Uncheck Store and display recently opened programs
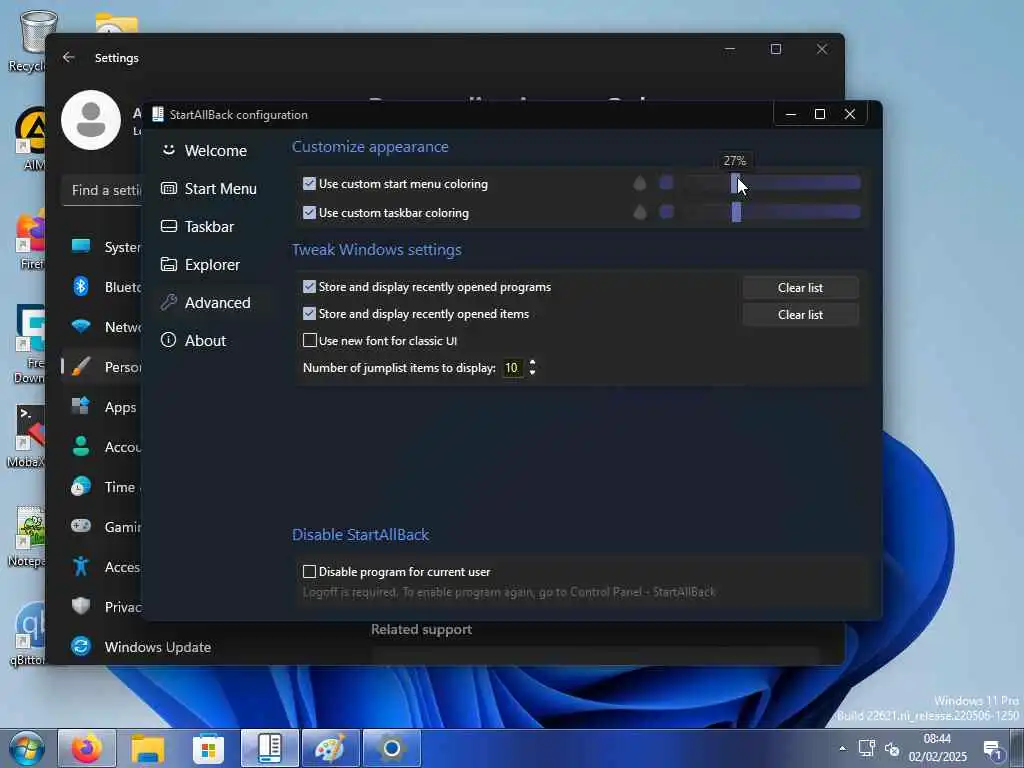 tap(310, 287)
